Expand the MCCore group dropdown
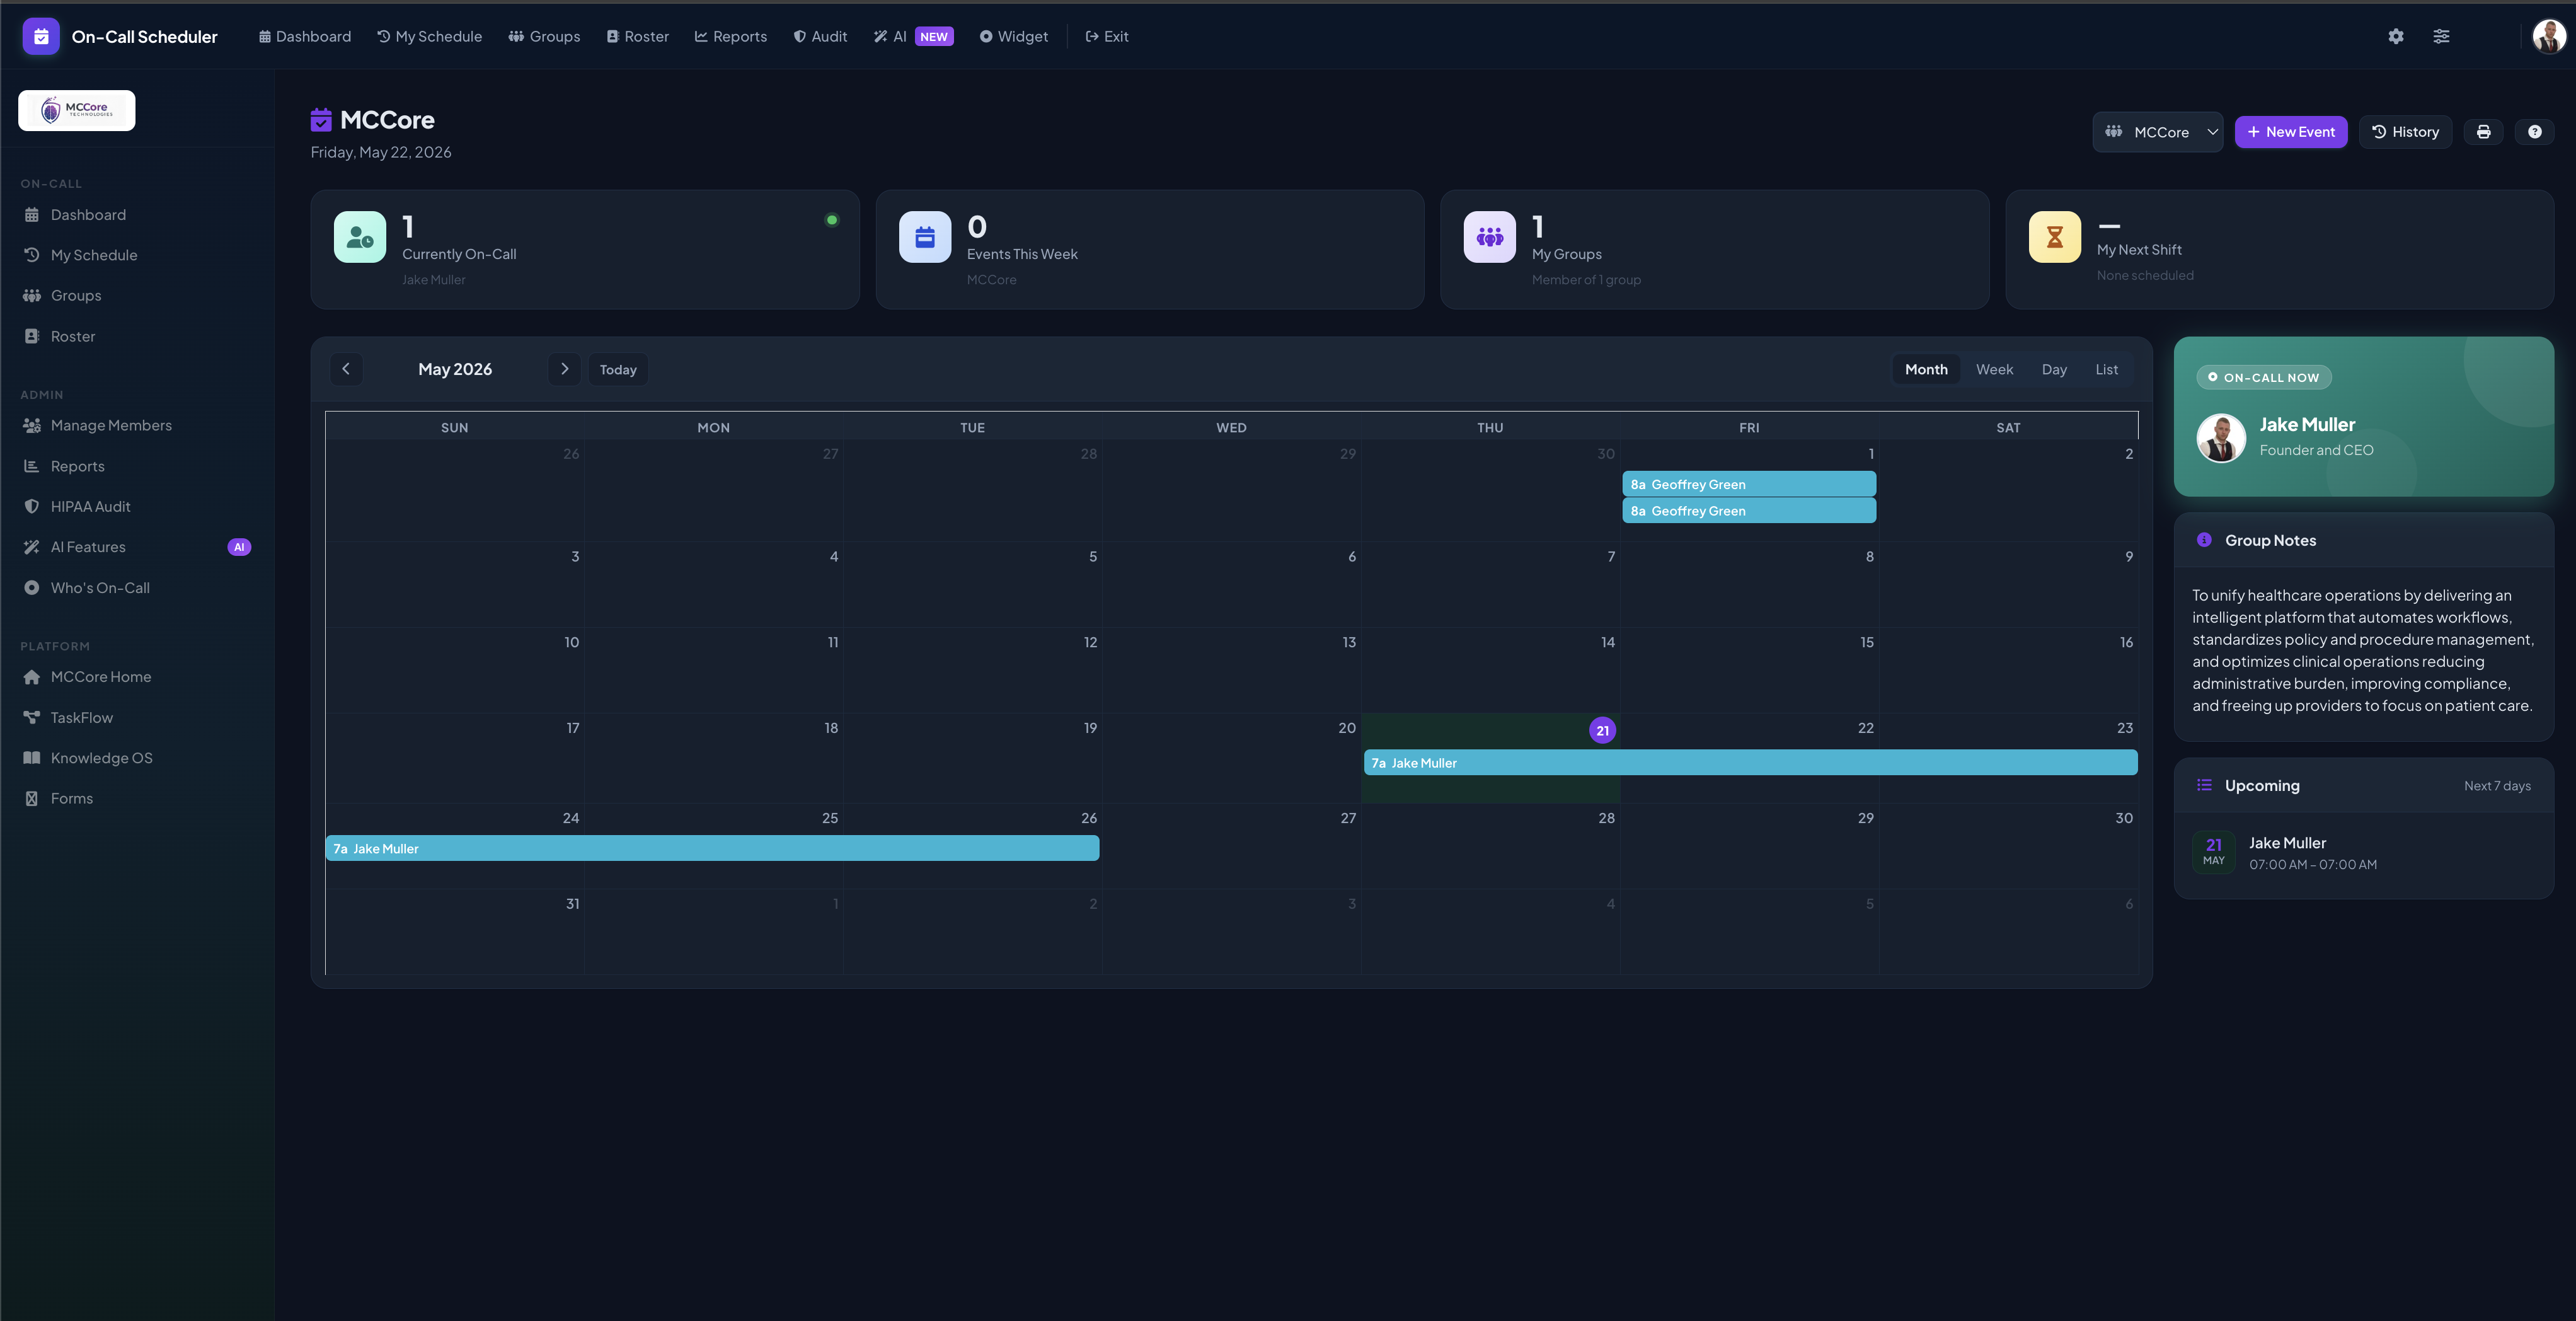 (2158, 132)
